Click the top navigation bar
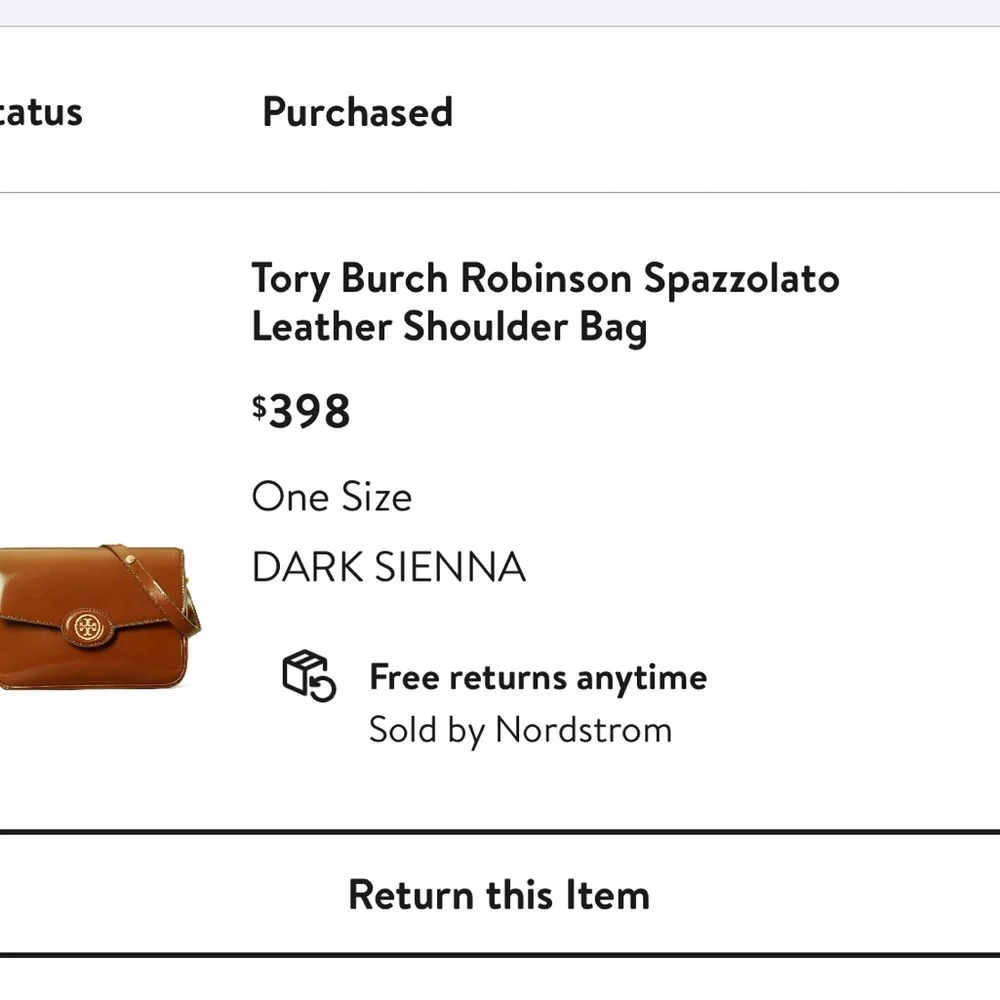Screen dimensions: 1000x1000 click(x=500, y=12)
